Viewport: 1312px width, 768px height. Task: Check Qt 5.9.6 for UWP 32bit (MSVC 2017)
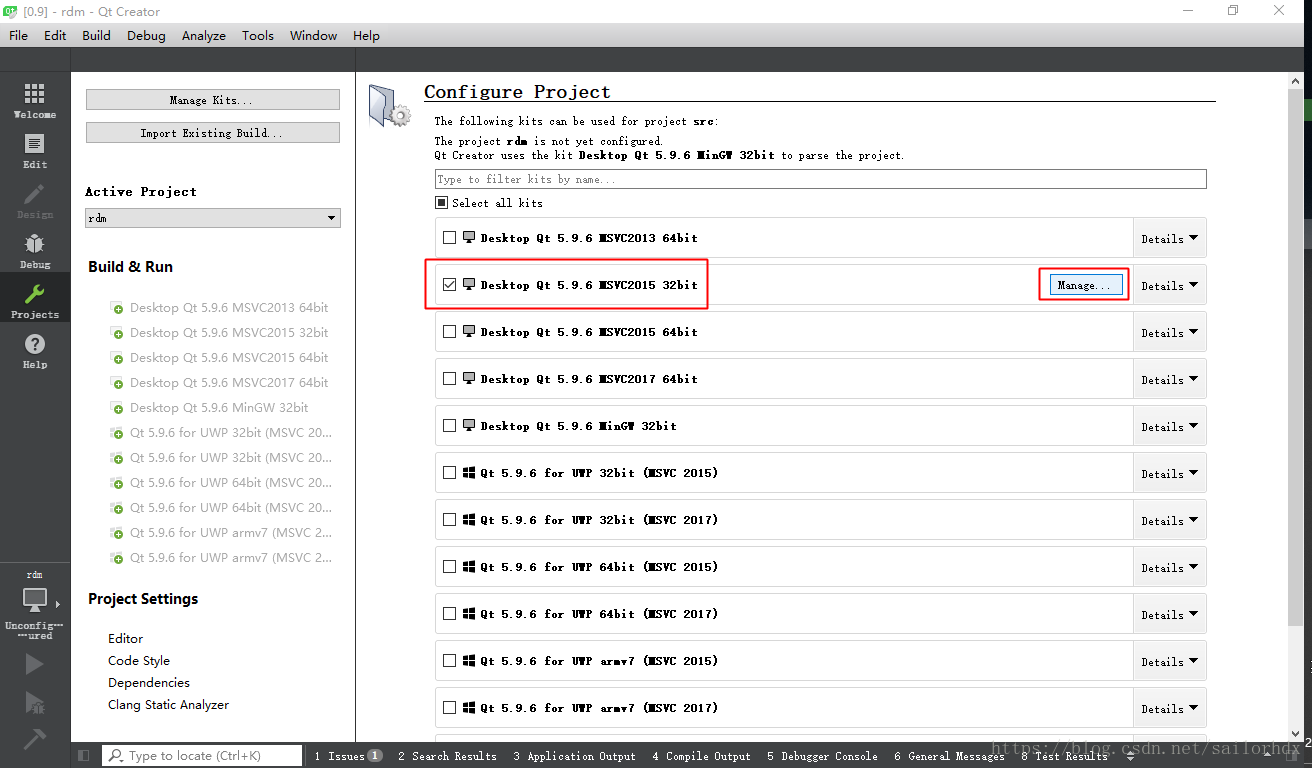pos(449,520)
